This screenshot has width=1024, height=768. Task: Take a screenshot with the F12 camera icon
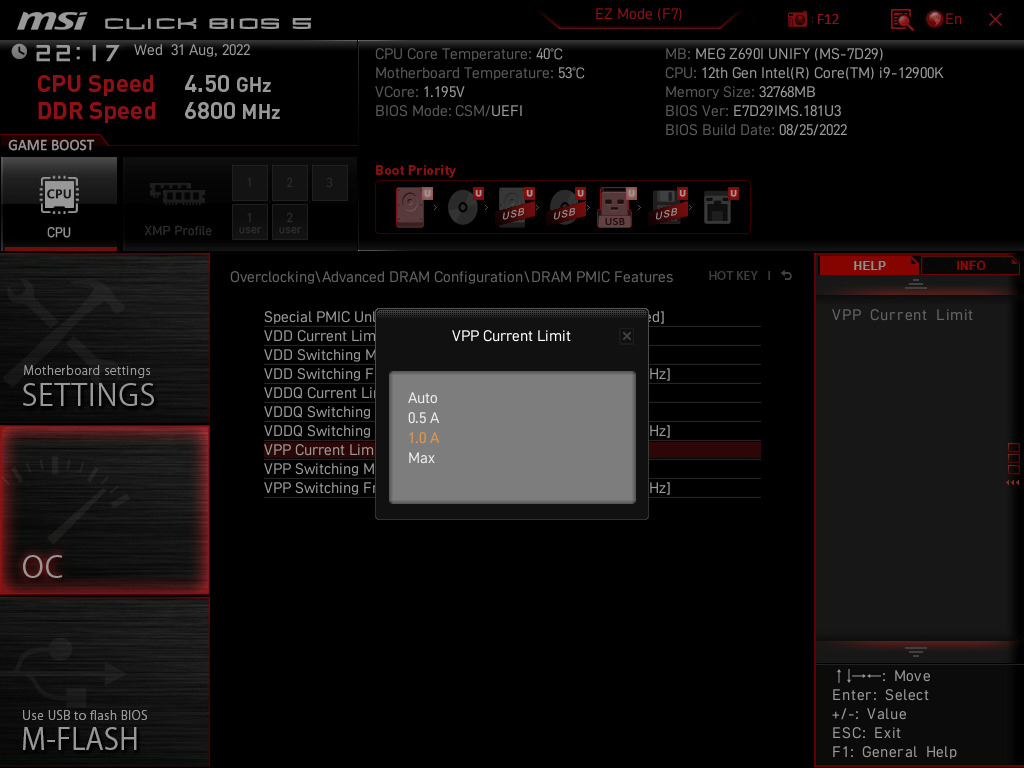click(797, 19)
